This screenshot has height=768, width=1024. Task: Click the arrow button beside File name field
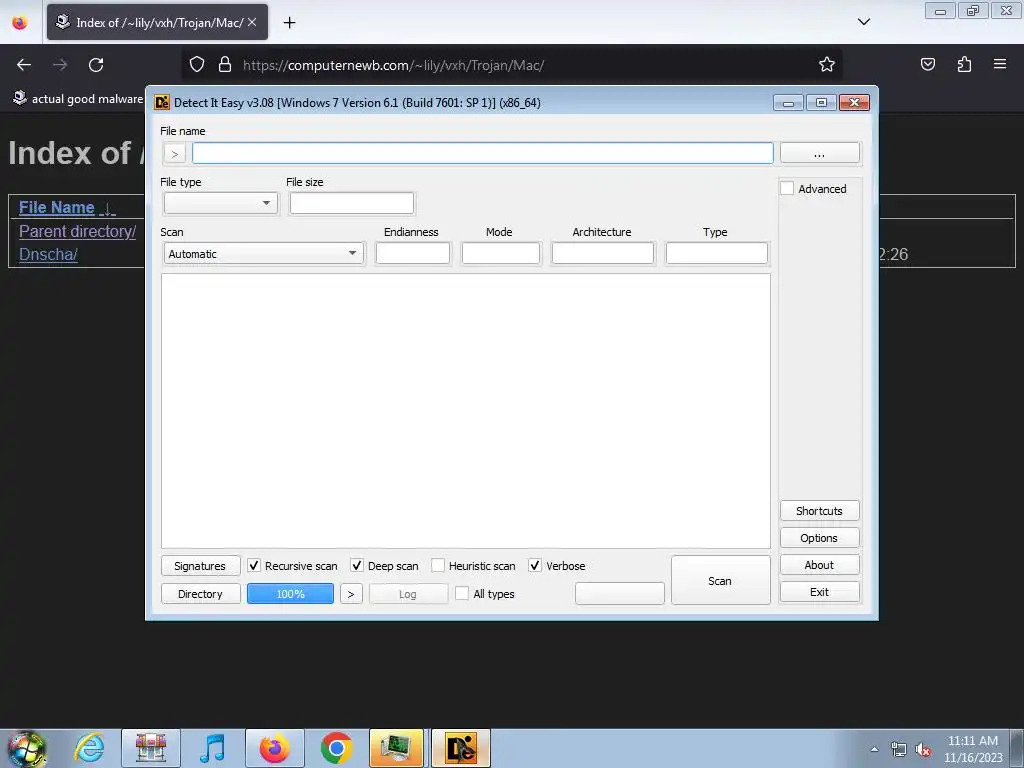click(174, 153)
